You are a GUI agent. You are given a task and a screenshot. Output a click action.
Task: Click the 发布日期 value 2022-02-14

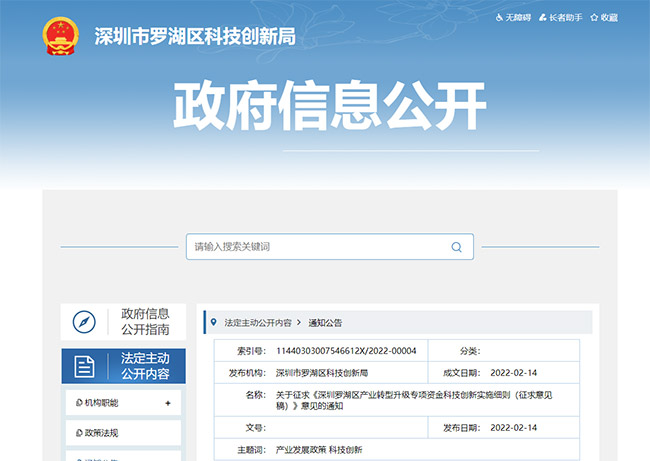(514, 428)
